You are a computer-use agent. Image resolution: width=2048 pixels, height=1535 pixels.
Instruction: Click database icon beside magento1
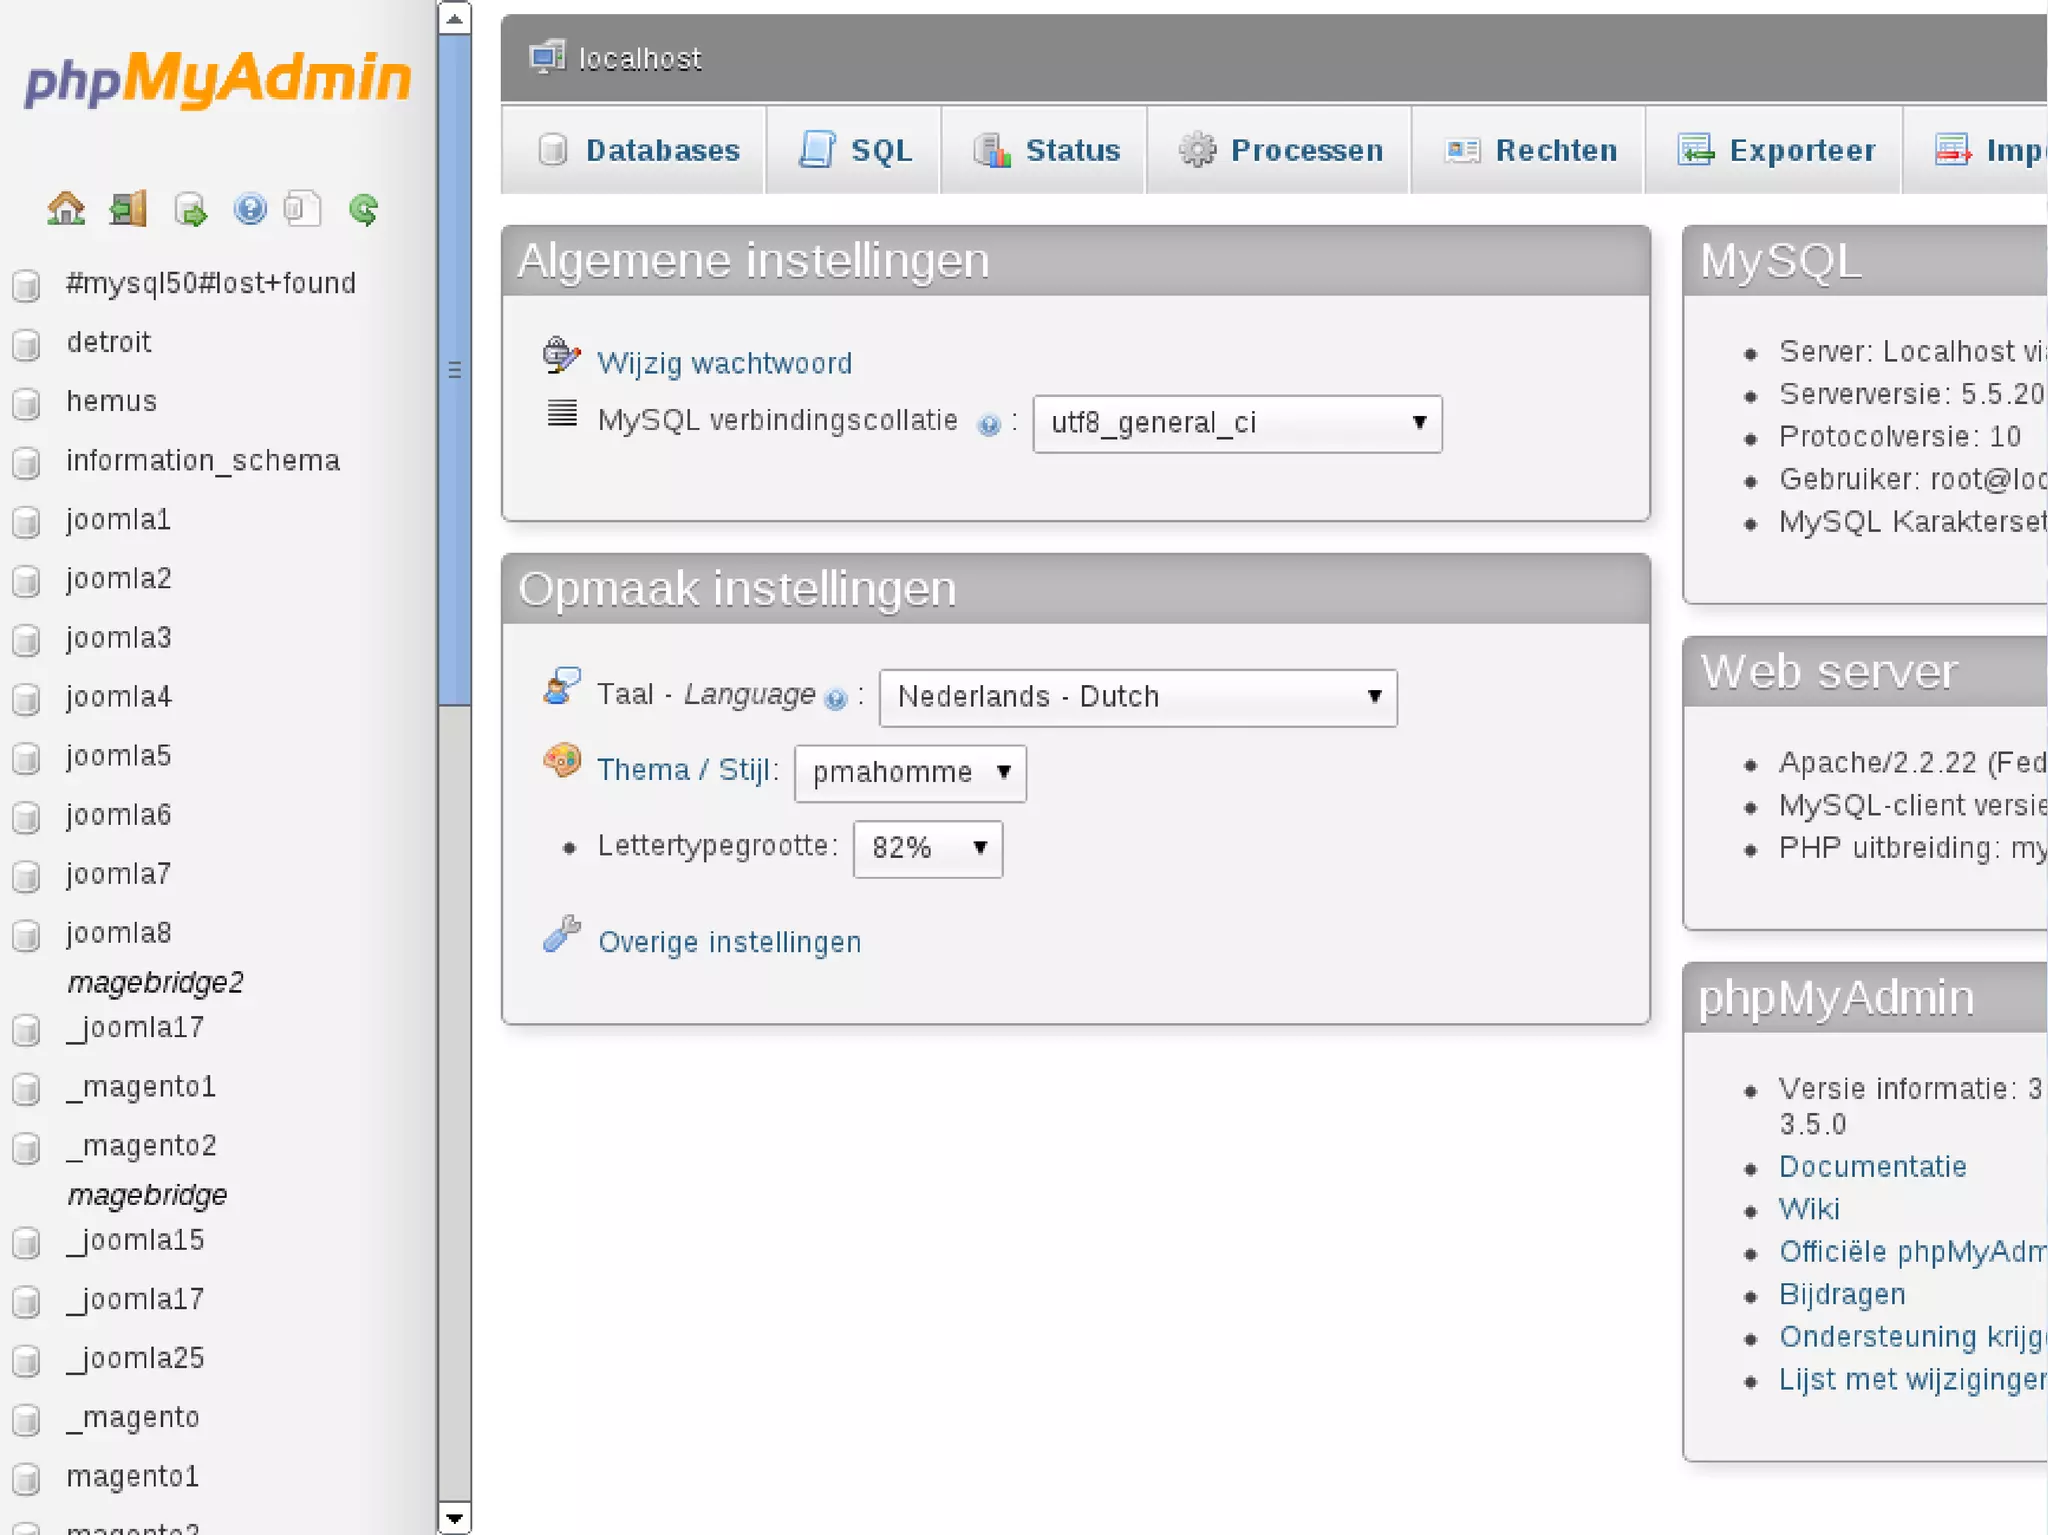pos(27,1478)
